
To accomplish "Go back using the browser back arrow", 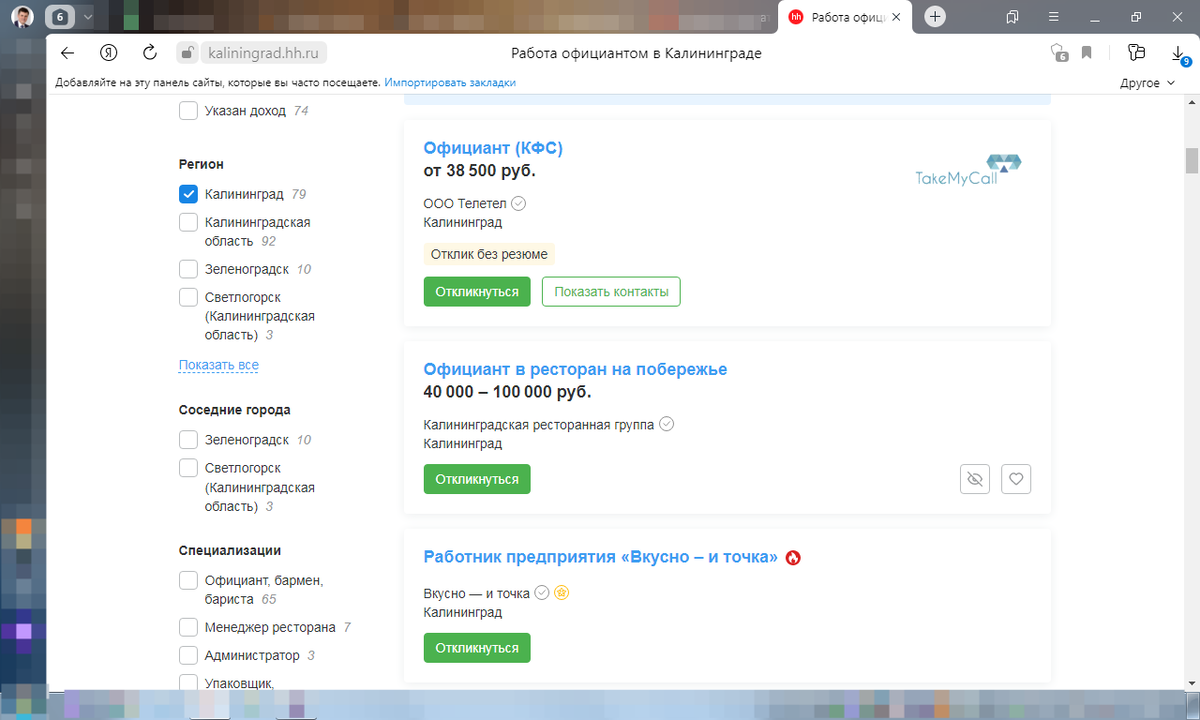I will (x=67, y=53).
